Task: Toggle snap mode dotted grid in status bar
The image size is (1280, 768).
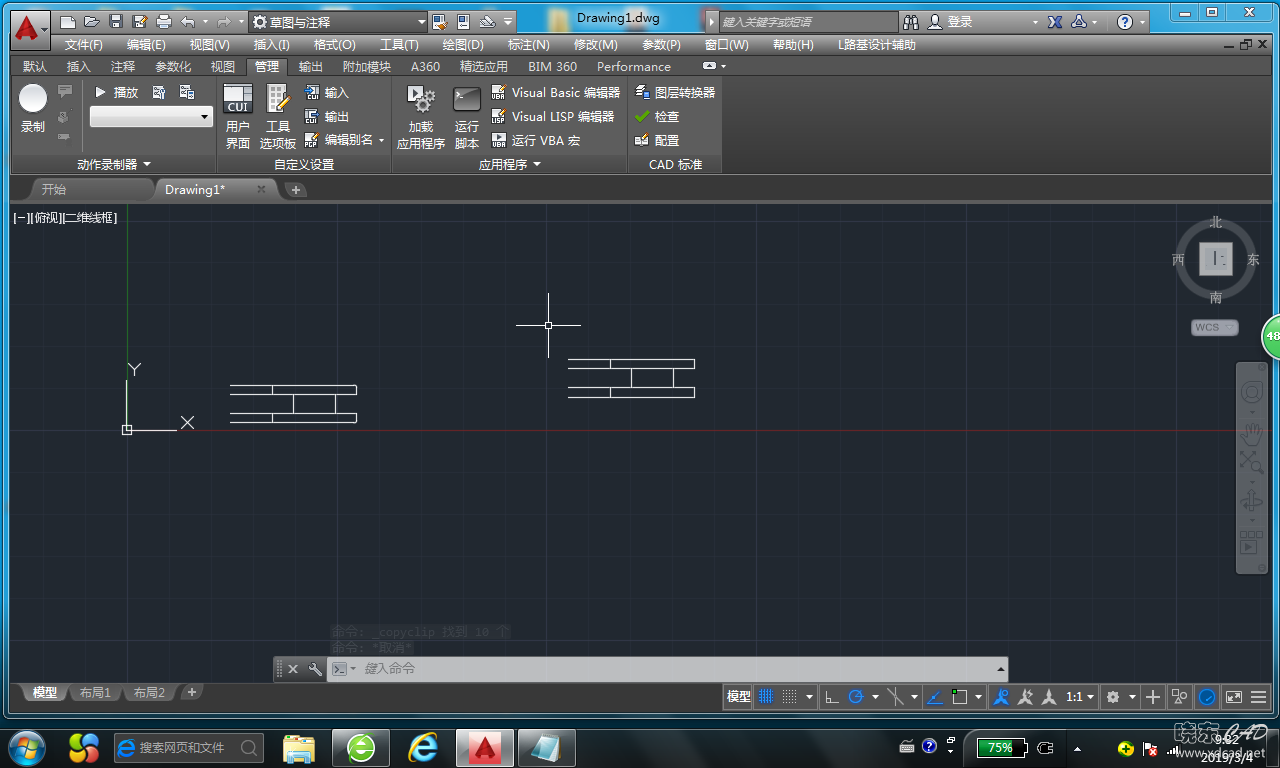Action: (789, 697)
